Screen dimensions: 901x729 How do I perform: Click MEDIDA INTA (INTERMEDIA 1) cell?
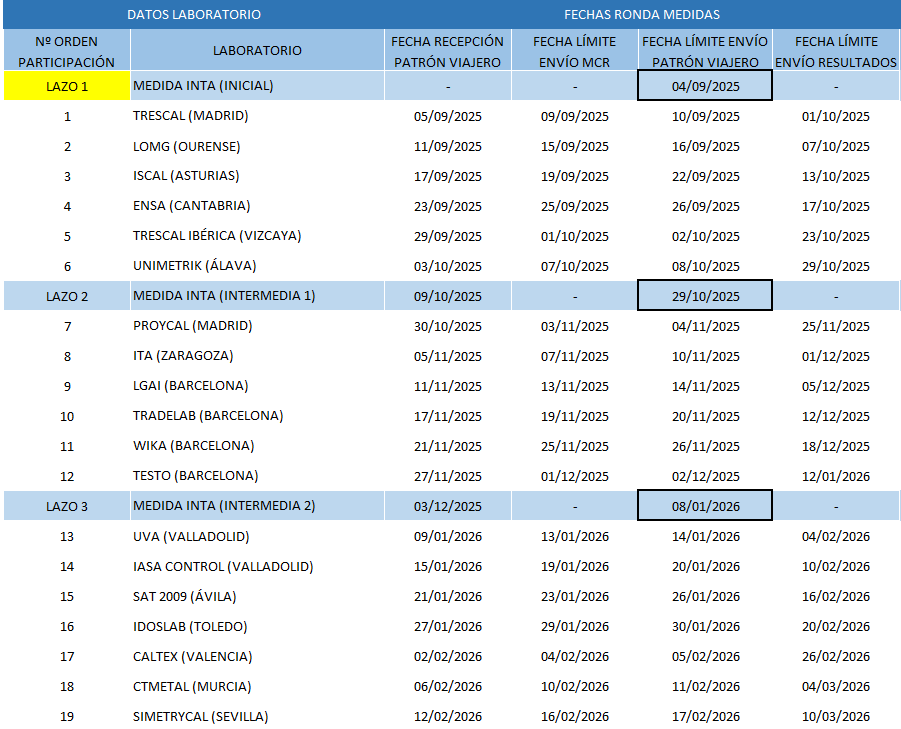click(257, 296)
